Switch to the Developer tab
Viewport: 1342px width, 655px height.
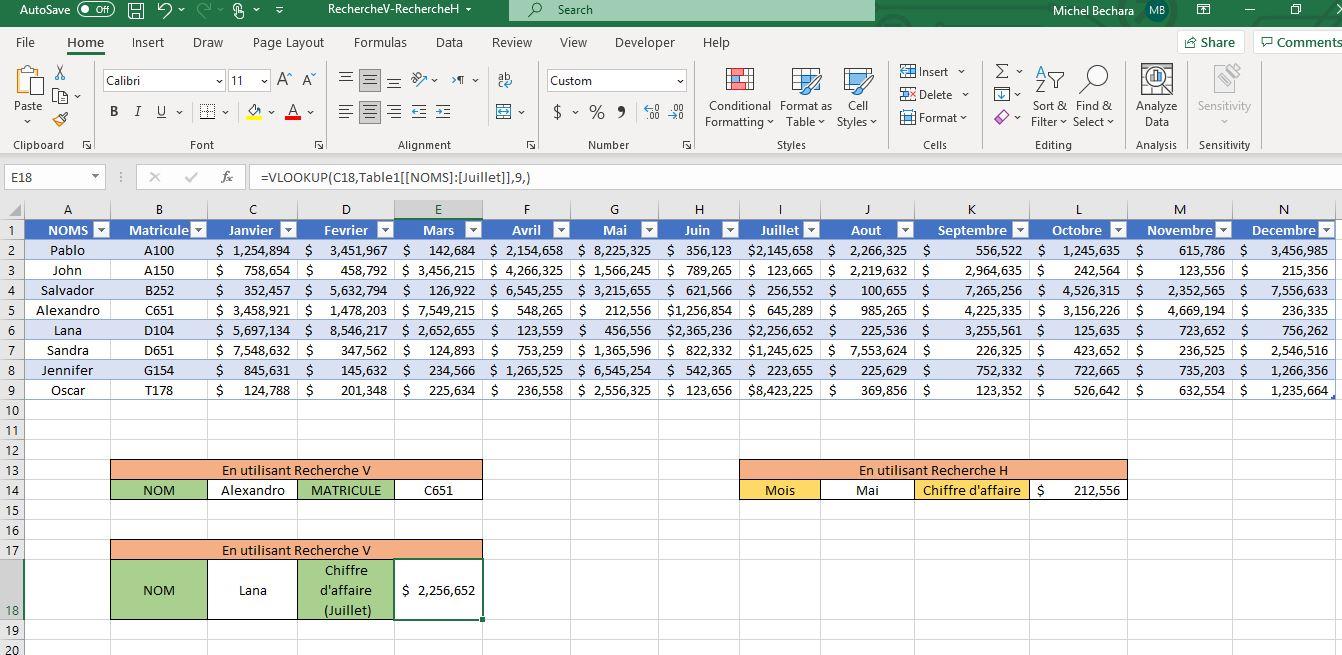coord(644,42)
